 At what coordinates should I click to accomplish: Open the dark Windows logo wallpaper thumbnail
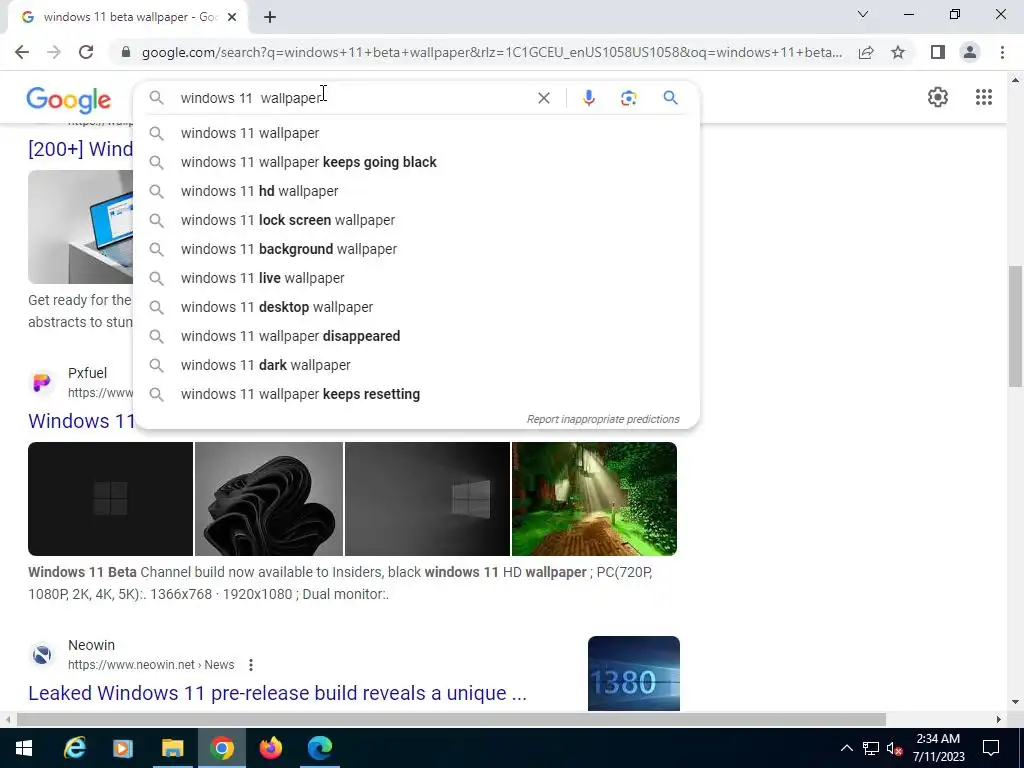click(110, 499)
